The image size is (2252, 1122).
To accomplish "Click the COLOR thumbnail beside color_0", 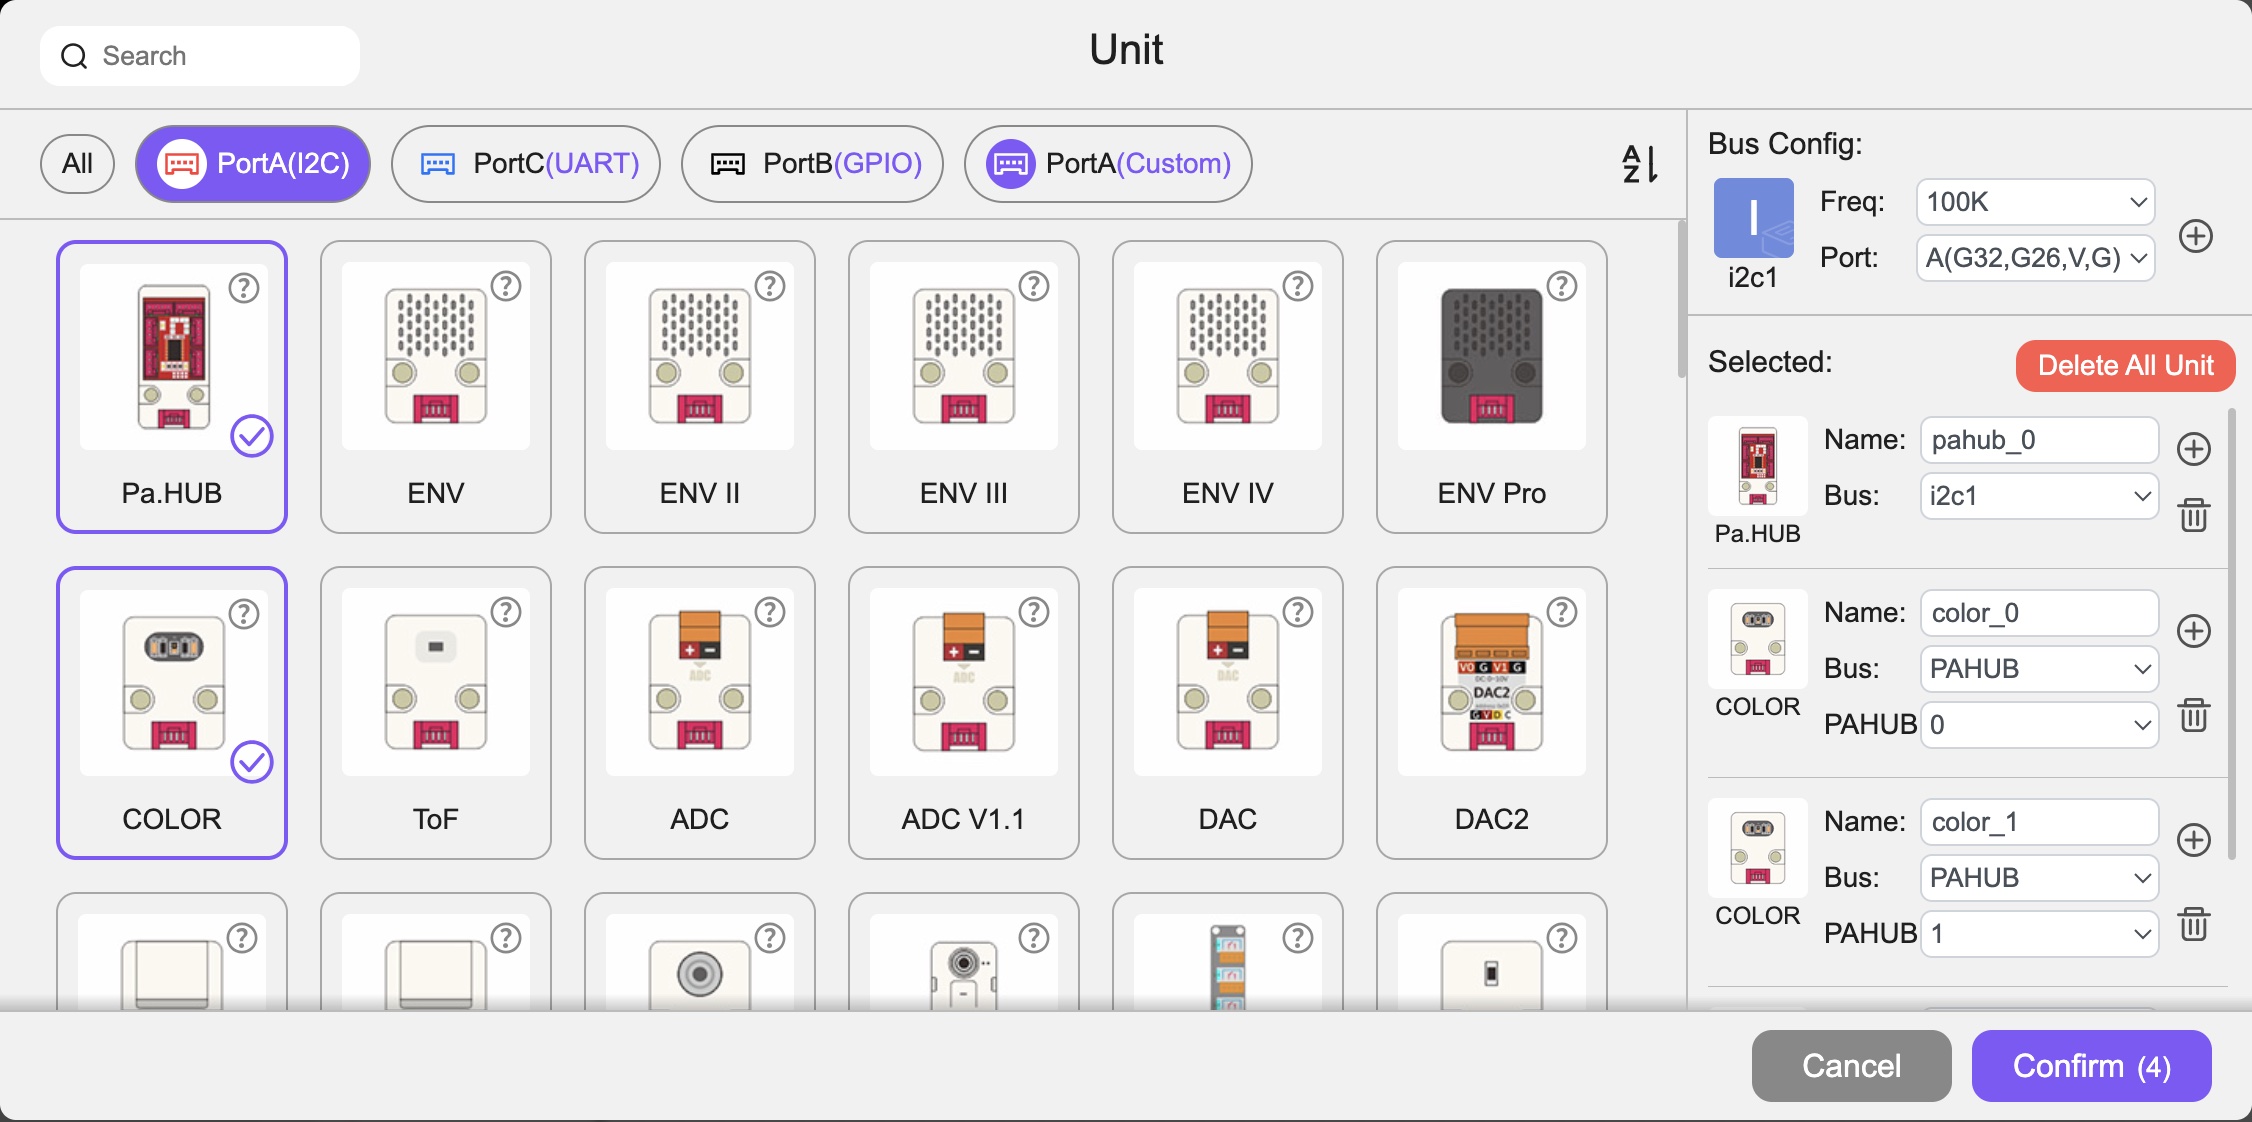I will pos(1758,639).
